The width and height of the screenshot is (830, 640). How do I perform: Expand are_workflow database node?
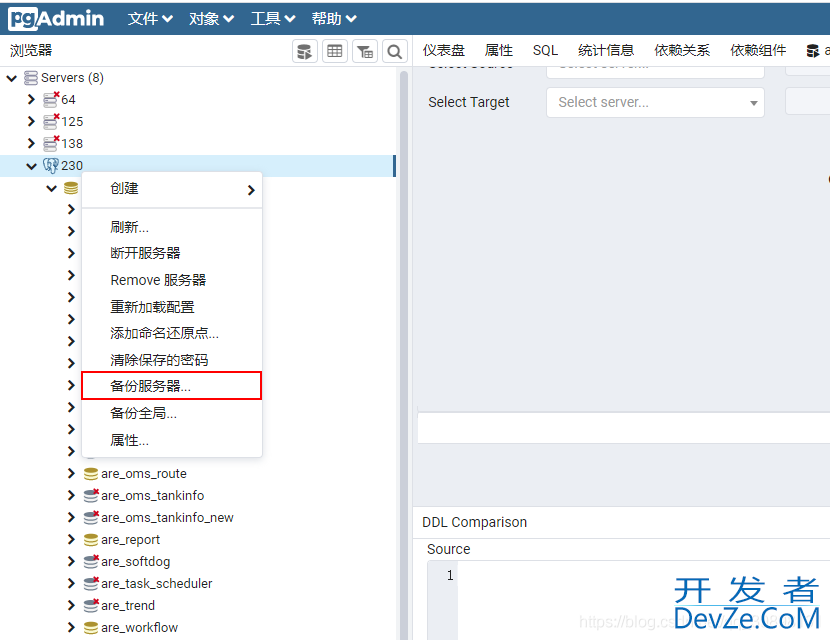coord(71,627)
